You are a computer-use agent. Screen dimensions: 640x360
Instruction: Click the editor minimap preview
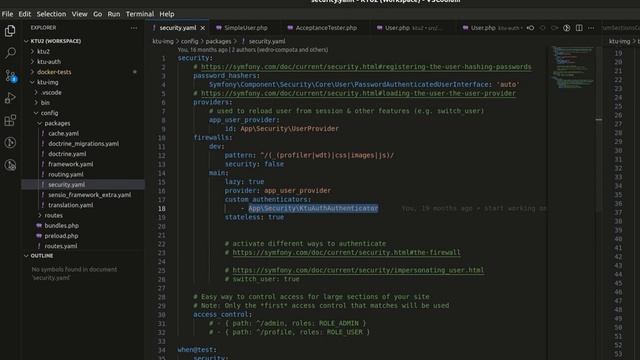point(572,67)
